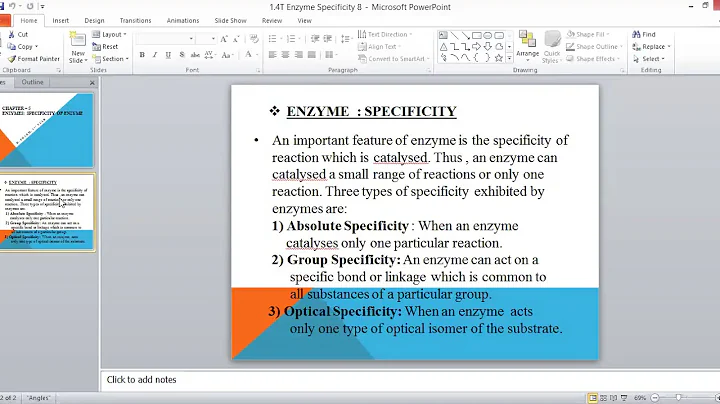Open the Arrange menu
The width and height of the screenshot is (720, 404).
pos(528,47)
